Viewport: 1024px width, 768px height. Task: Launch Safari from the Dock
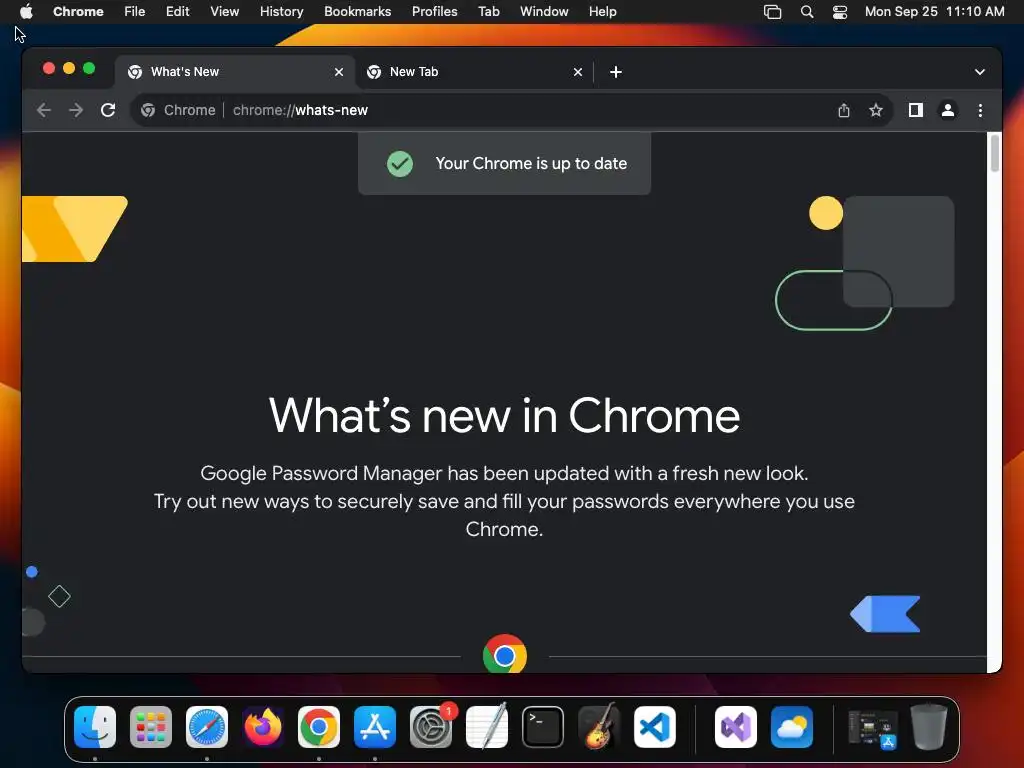(x=207, y=727)
